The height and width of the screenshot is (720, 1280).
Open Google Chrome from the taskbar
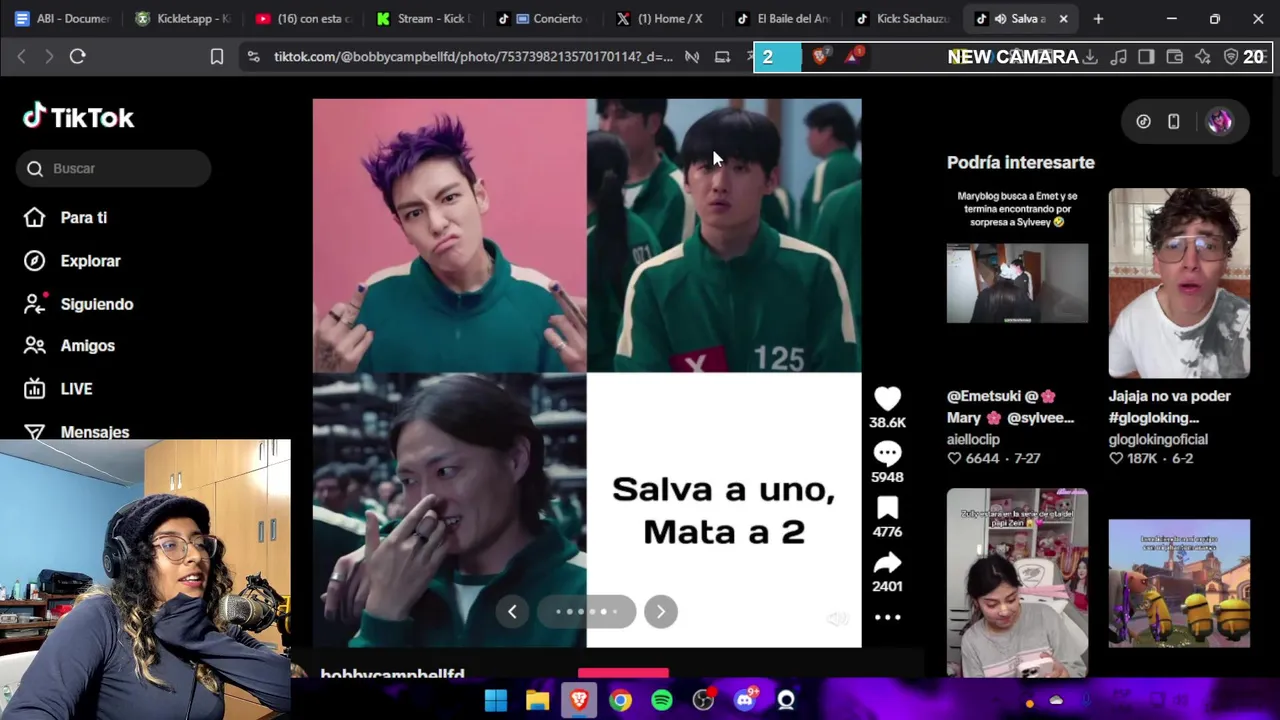(x=621, y=700)
